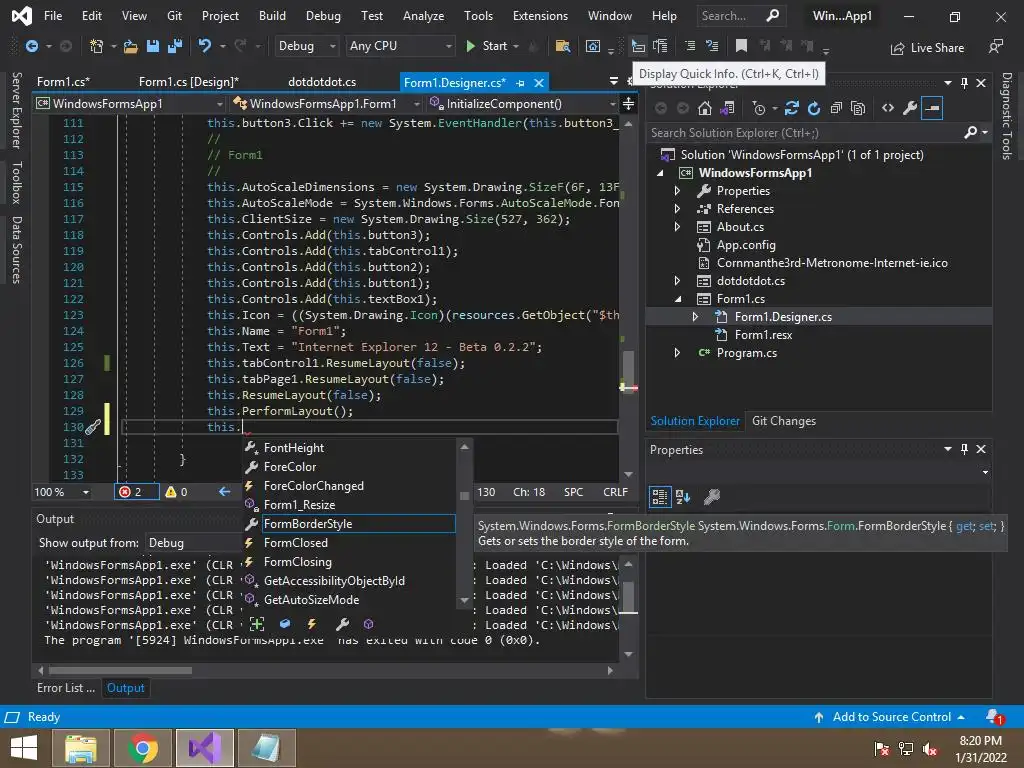Image resolution: width=1024 pixels, height=768 pixels.
Task: Select FormBorderStyle in IntelliSense list
Action: [308, 524]
